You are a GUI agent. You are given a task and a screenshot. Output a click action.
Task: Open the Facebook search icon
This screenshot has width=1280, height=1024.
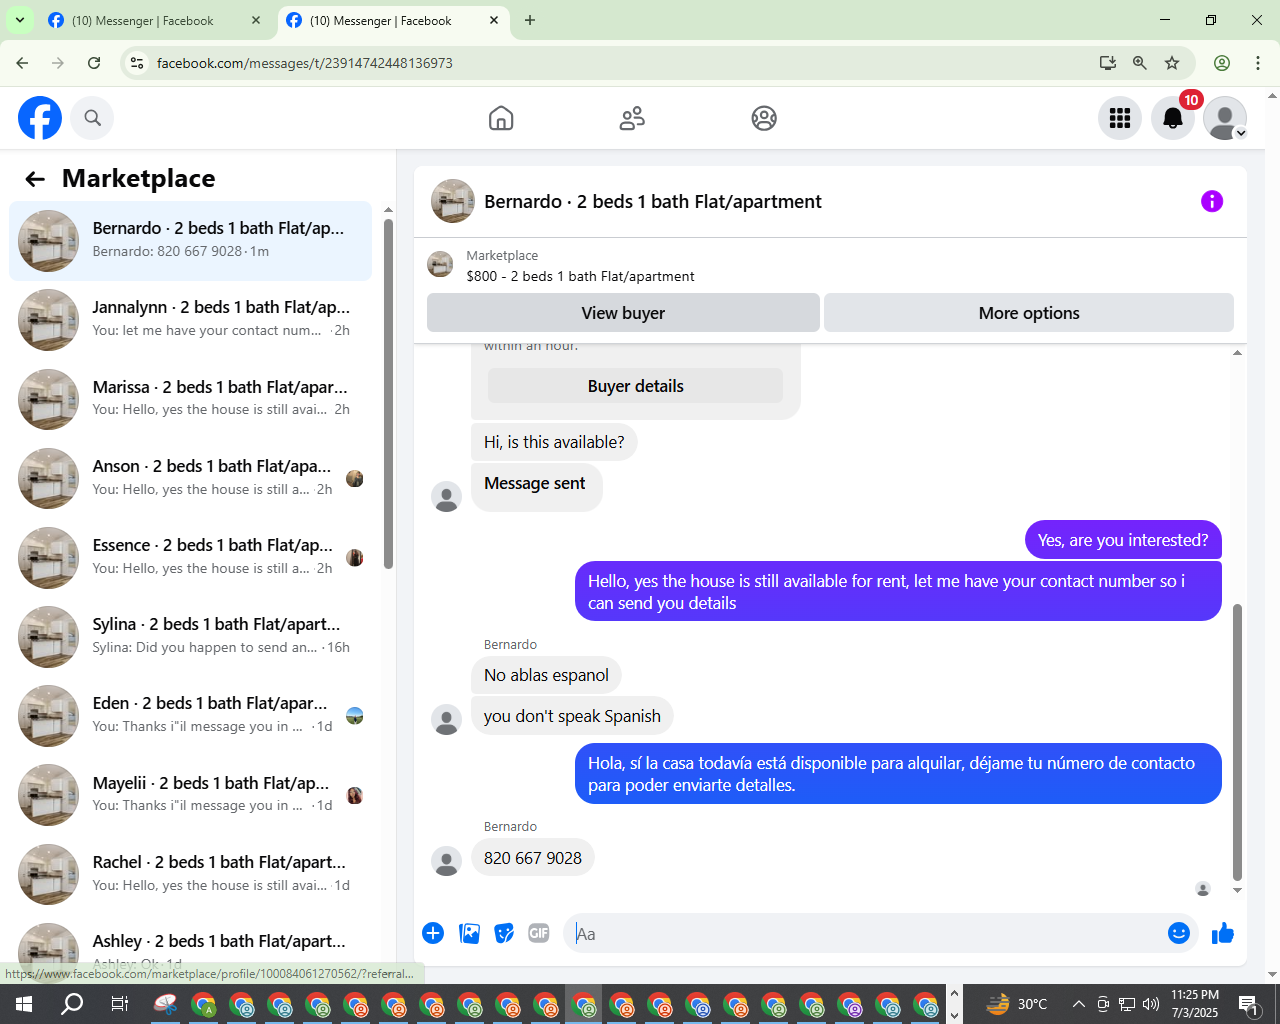click(92, 118)
